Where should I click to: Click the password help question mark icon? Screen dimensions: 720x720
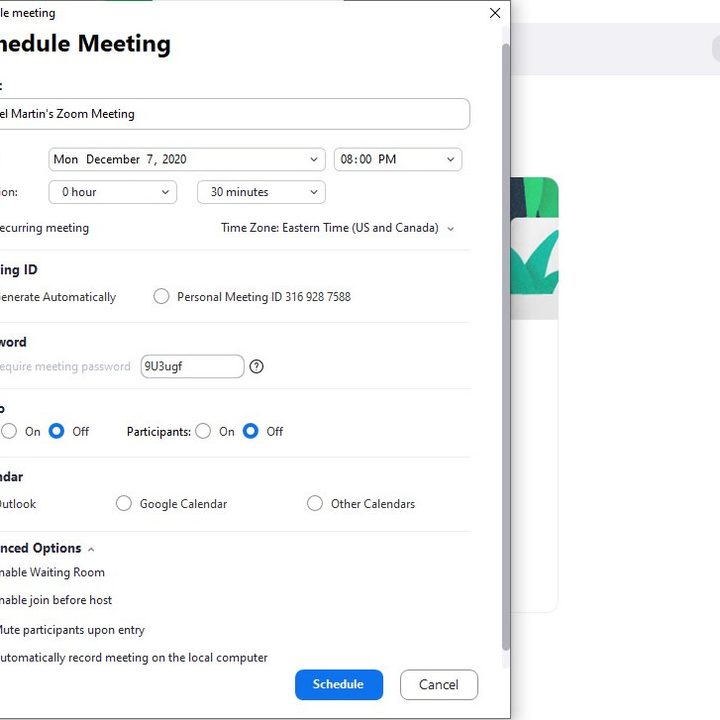click(x=256, y=366)
